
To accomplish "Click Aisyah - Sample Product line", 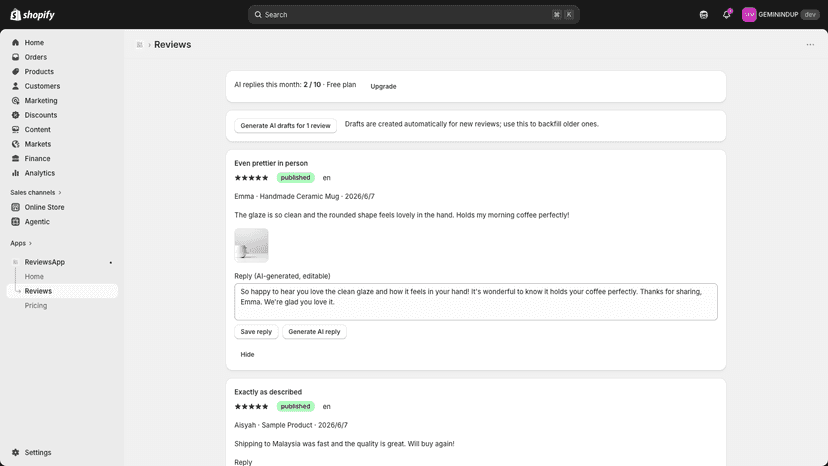I will (x=291, y=425).
